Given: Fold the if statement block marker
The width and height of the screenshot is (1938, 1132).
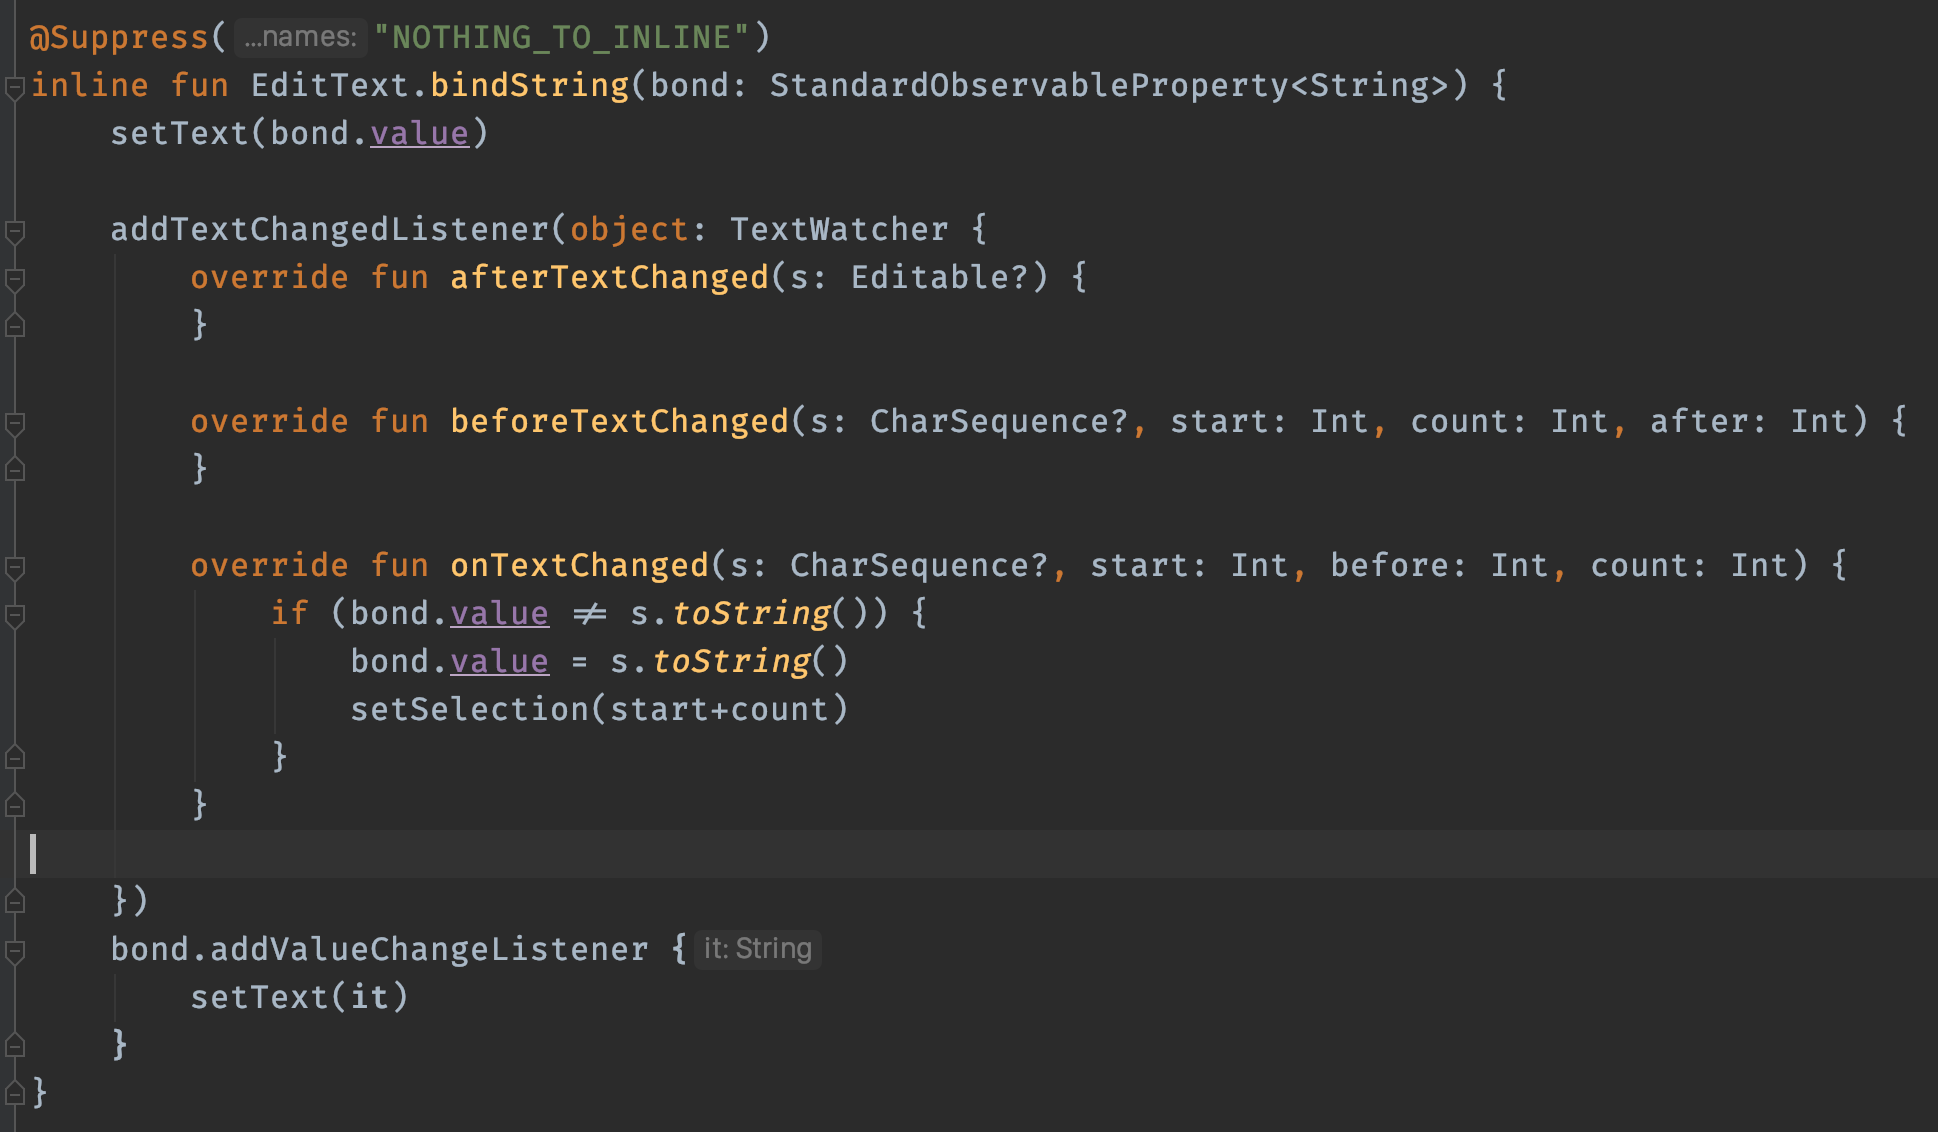Looking at the screenshot, I should click(14, 616).
